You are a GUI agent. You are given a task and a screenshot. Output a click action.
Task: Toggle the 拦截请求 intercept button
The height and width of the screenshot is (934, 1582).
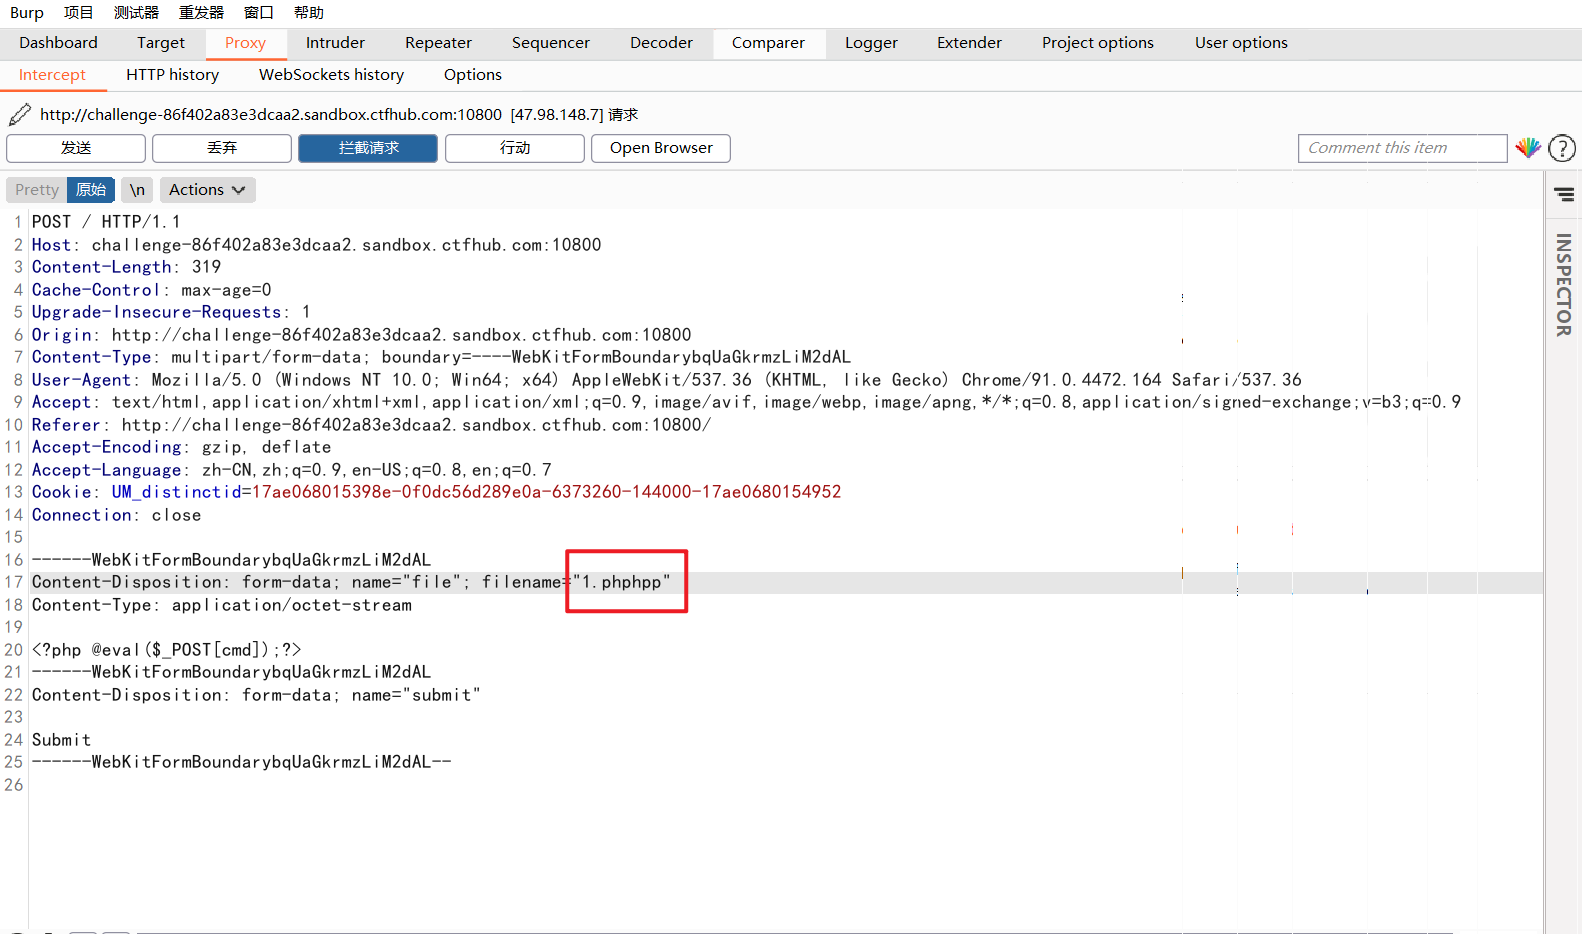tap(368, 148)
